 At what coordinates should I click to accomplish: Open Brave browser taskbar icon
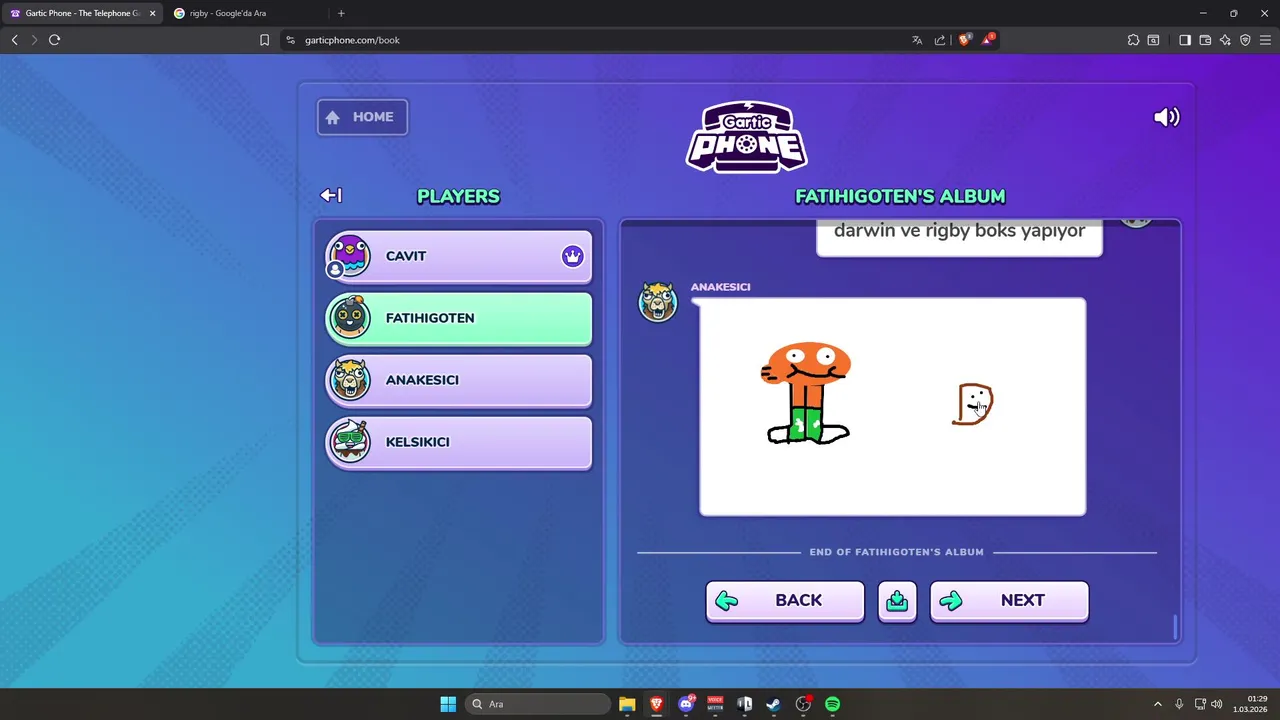tap(656, 704)
